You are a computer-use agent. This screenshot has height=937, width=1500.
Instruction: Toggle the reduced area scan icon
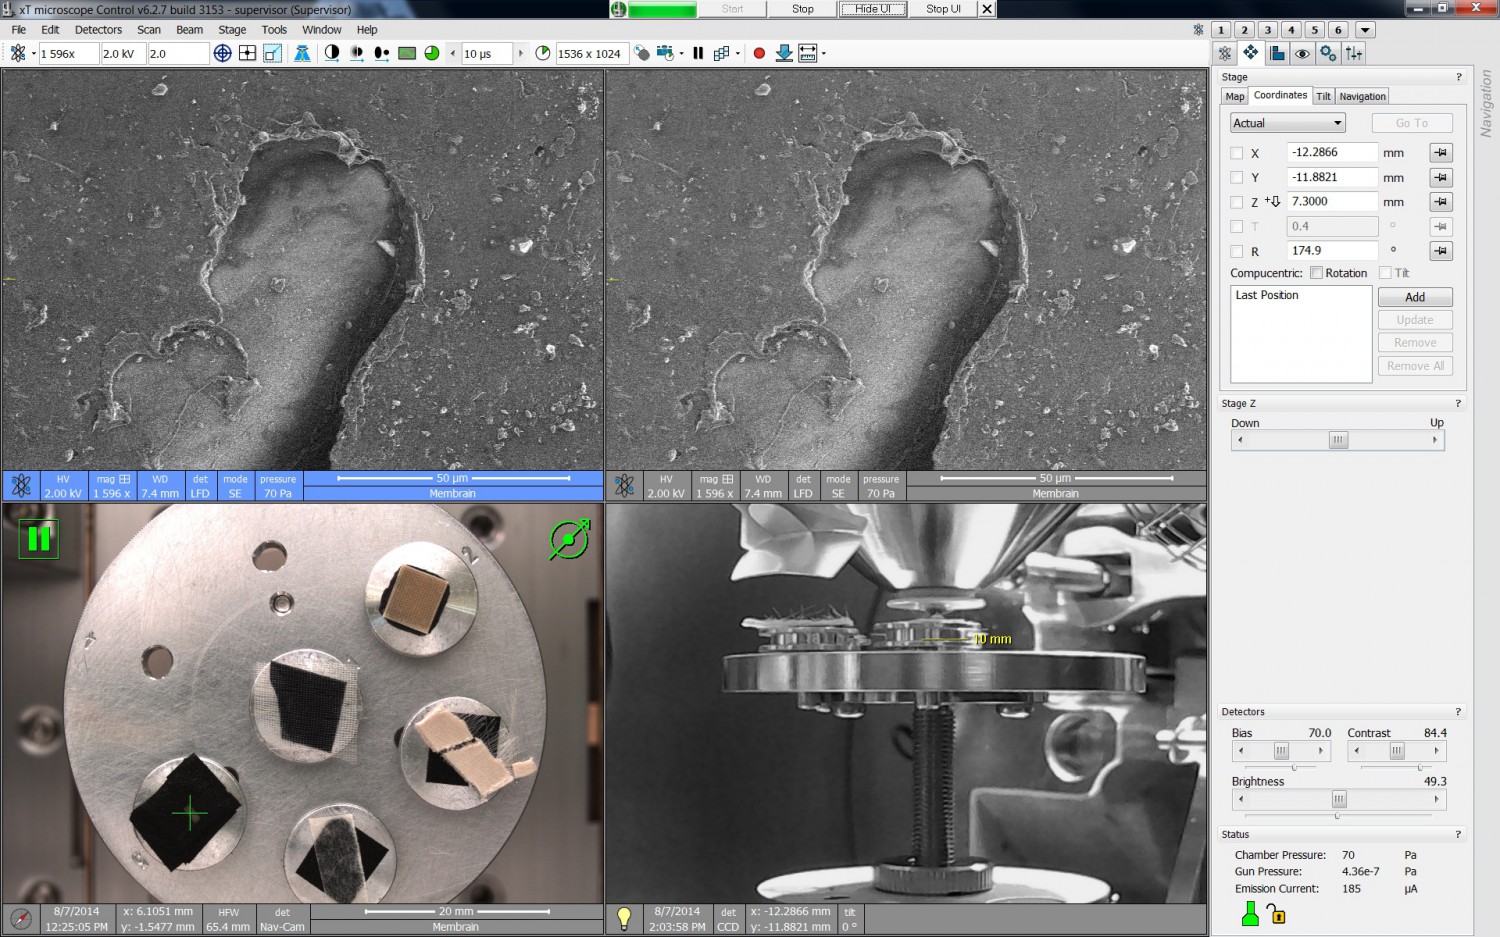pyautogui.click(x=272, y=53)
